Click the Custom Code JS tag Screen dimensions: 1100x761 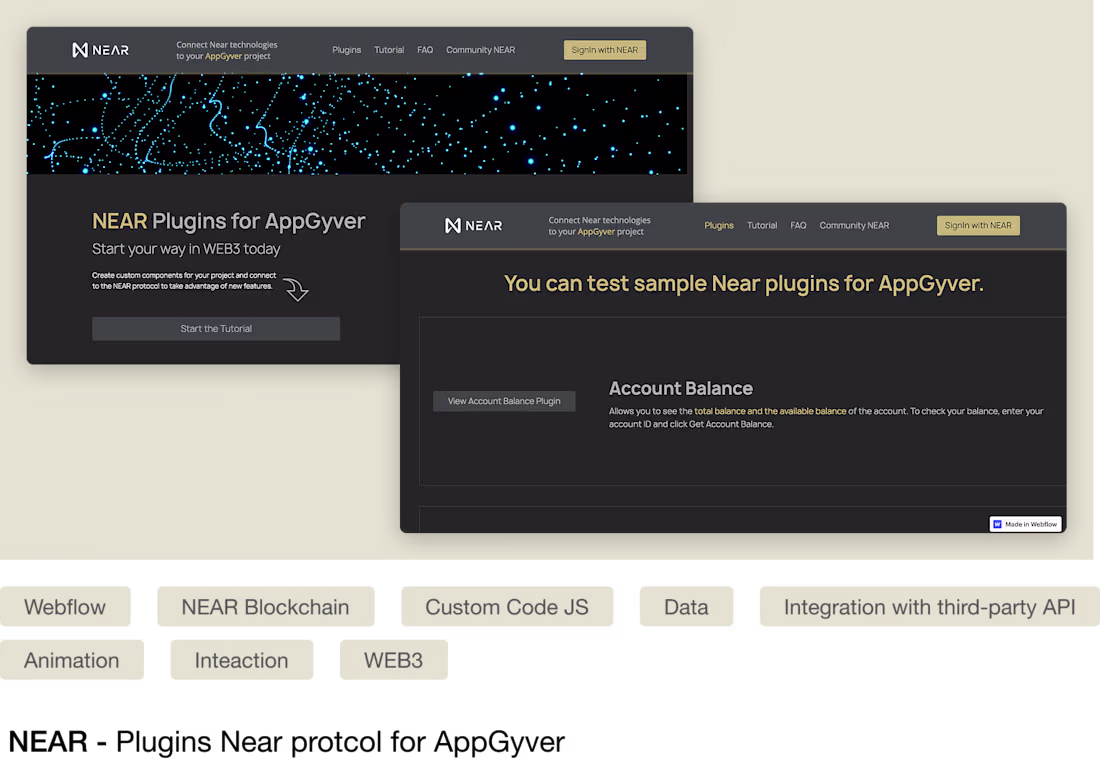(507, 607)
